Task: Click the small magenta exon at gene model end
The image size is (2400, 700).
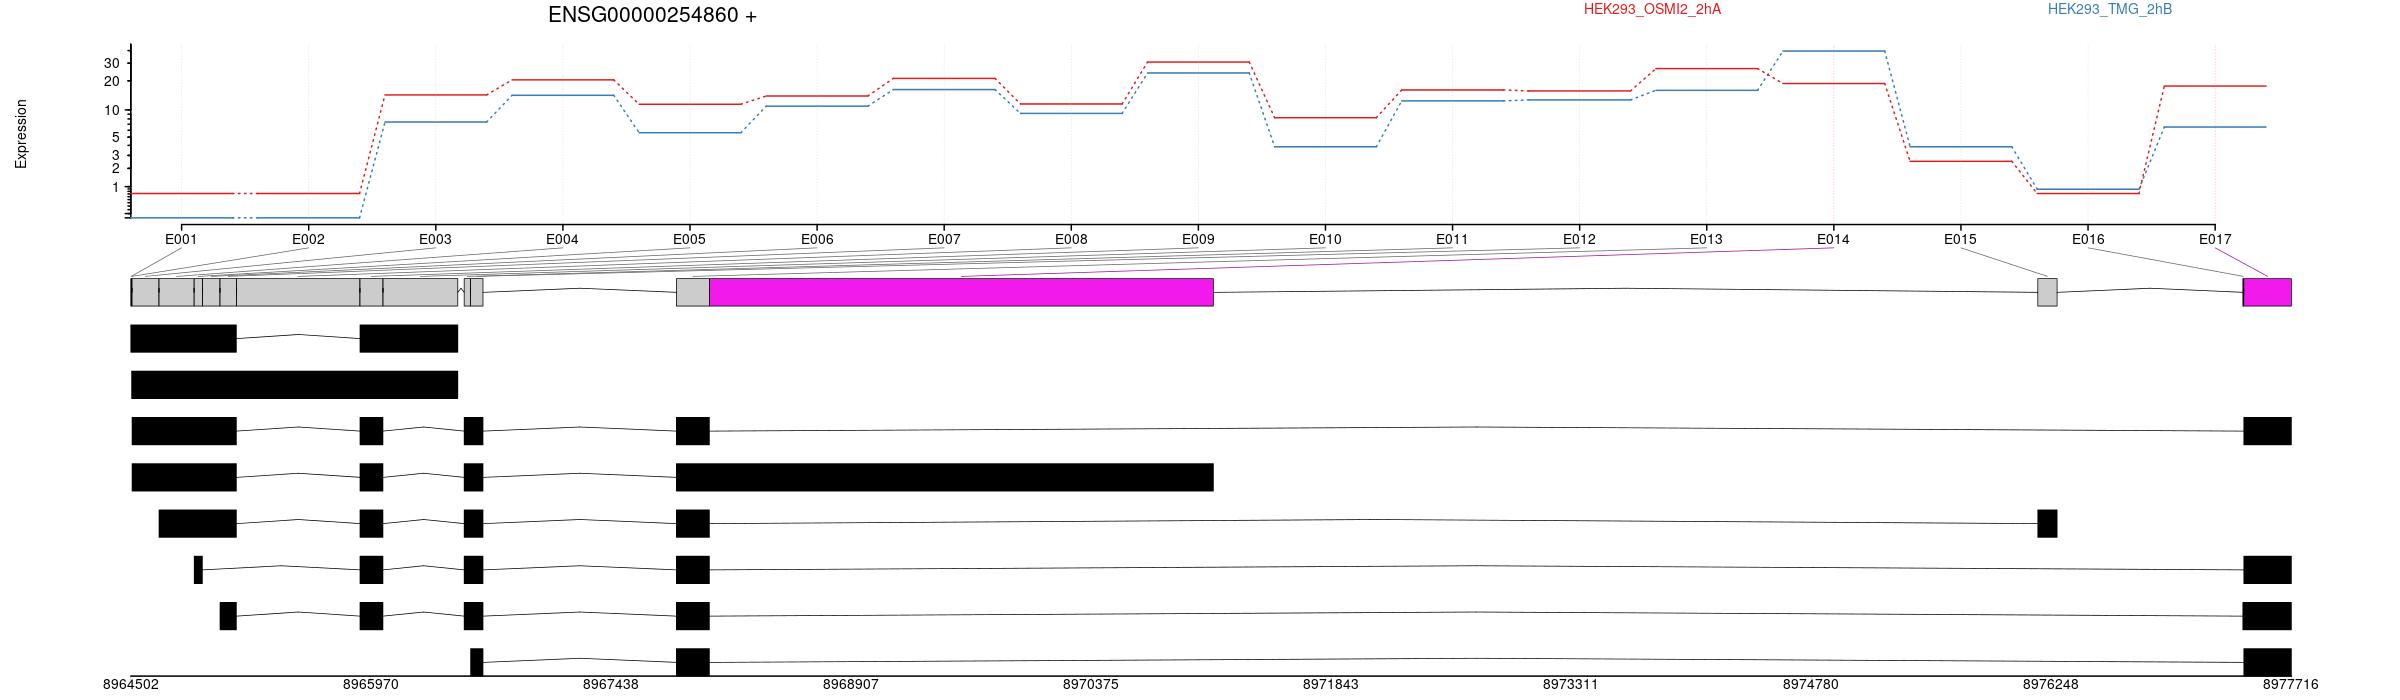Action: (2267, 292)
